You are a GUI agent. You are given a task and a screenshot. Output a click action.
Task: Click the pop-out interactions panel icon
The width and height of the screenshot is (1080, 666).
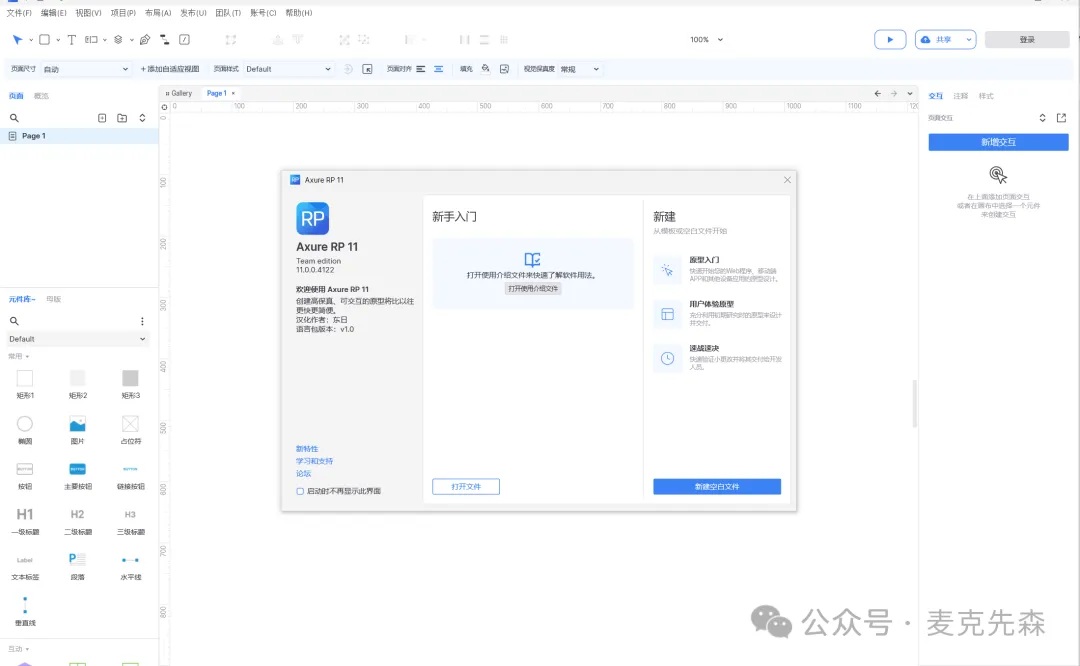(x=1061, y=118)
